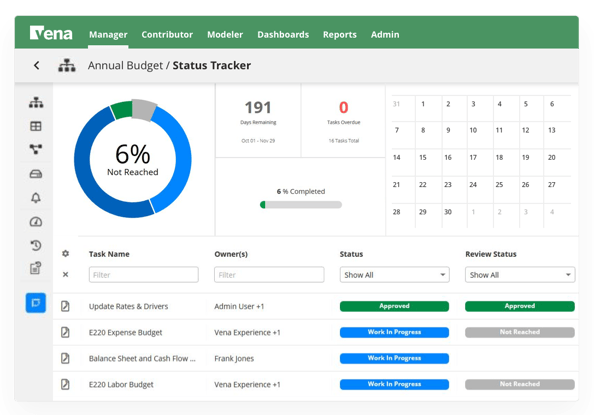Viewport: 594px width, 415px height.
Task: Open document icon for E220 Labor Budget
Action: click(65, 384)
